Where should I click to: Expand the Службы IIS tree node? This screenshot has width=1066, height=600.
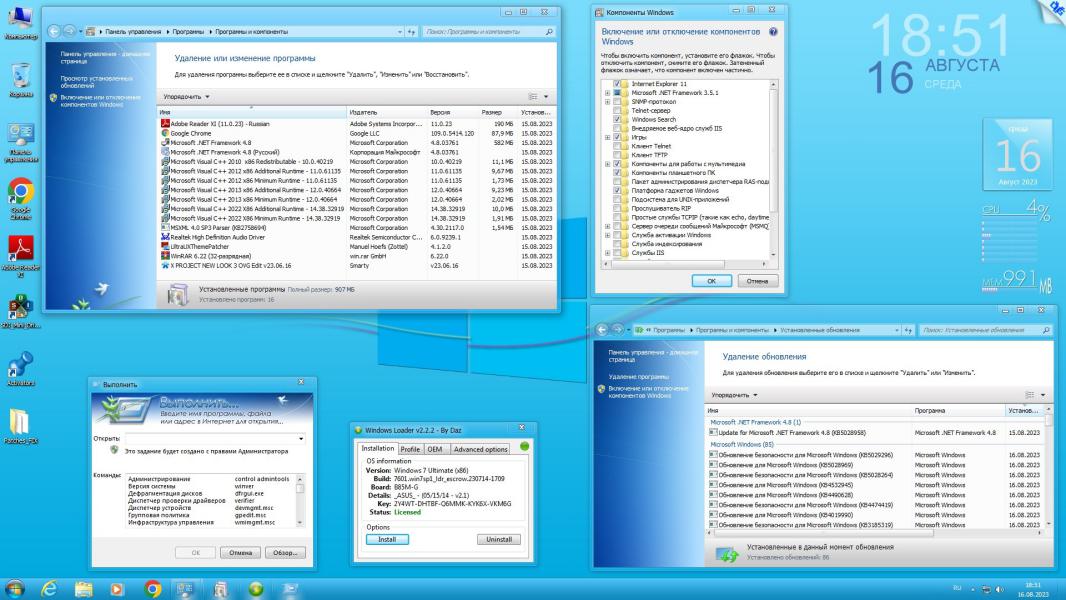click(607, 253)
